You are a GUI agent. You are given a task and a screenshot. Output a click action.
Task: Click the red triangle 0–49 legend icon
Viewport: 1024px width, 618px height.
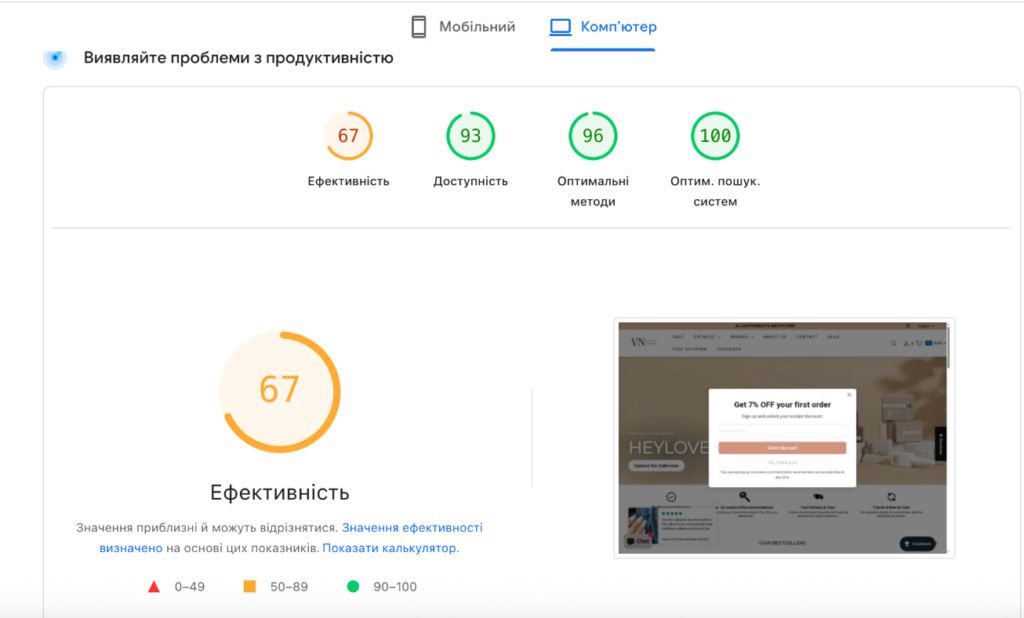click(154, 587)
